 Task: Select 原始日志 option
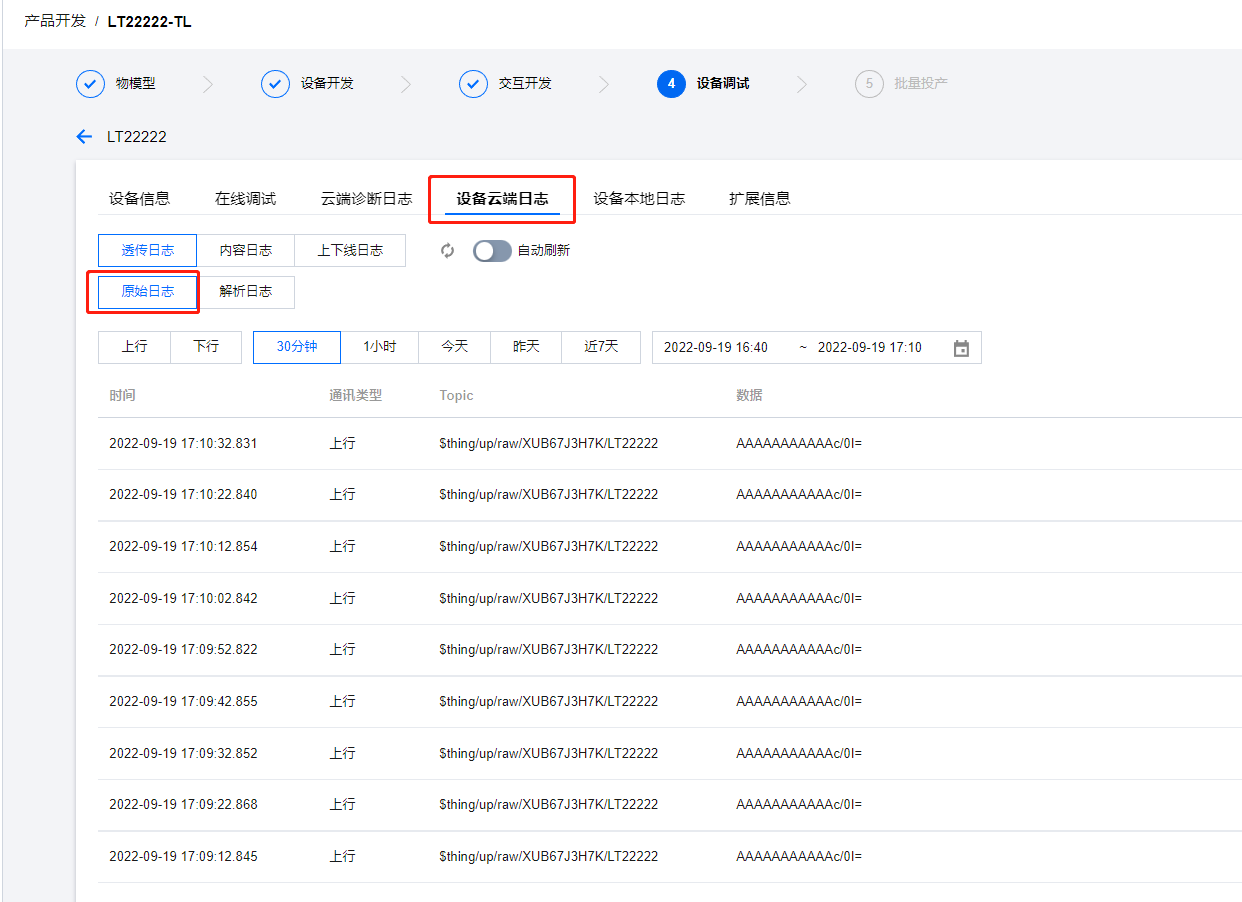147,292
